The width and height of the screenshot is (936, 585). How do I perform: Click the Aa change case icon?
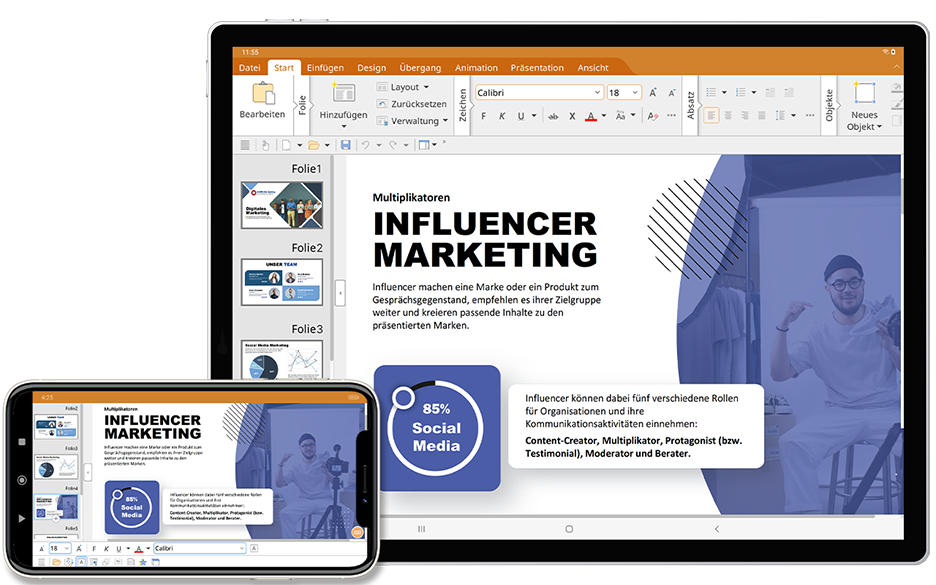(x=620, y=116)
